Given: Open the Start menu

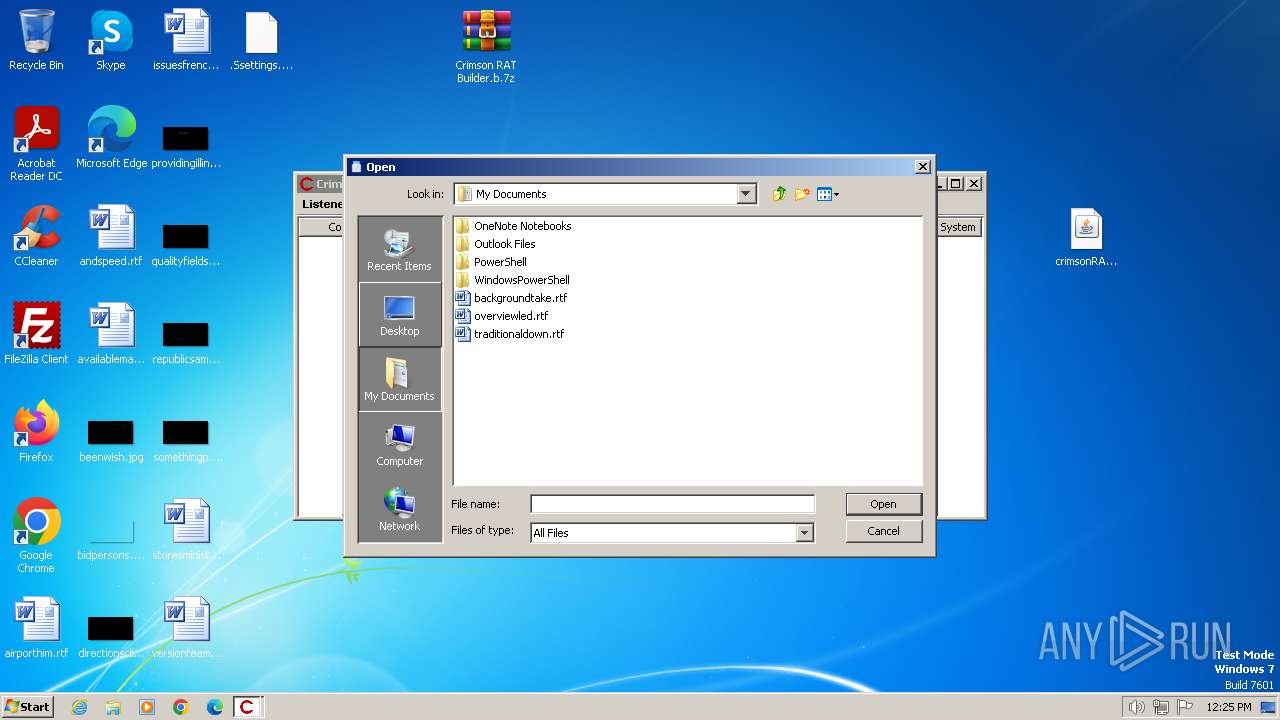Looking at the screenshot, I should pyautogui.click(x=27, y=706).
